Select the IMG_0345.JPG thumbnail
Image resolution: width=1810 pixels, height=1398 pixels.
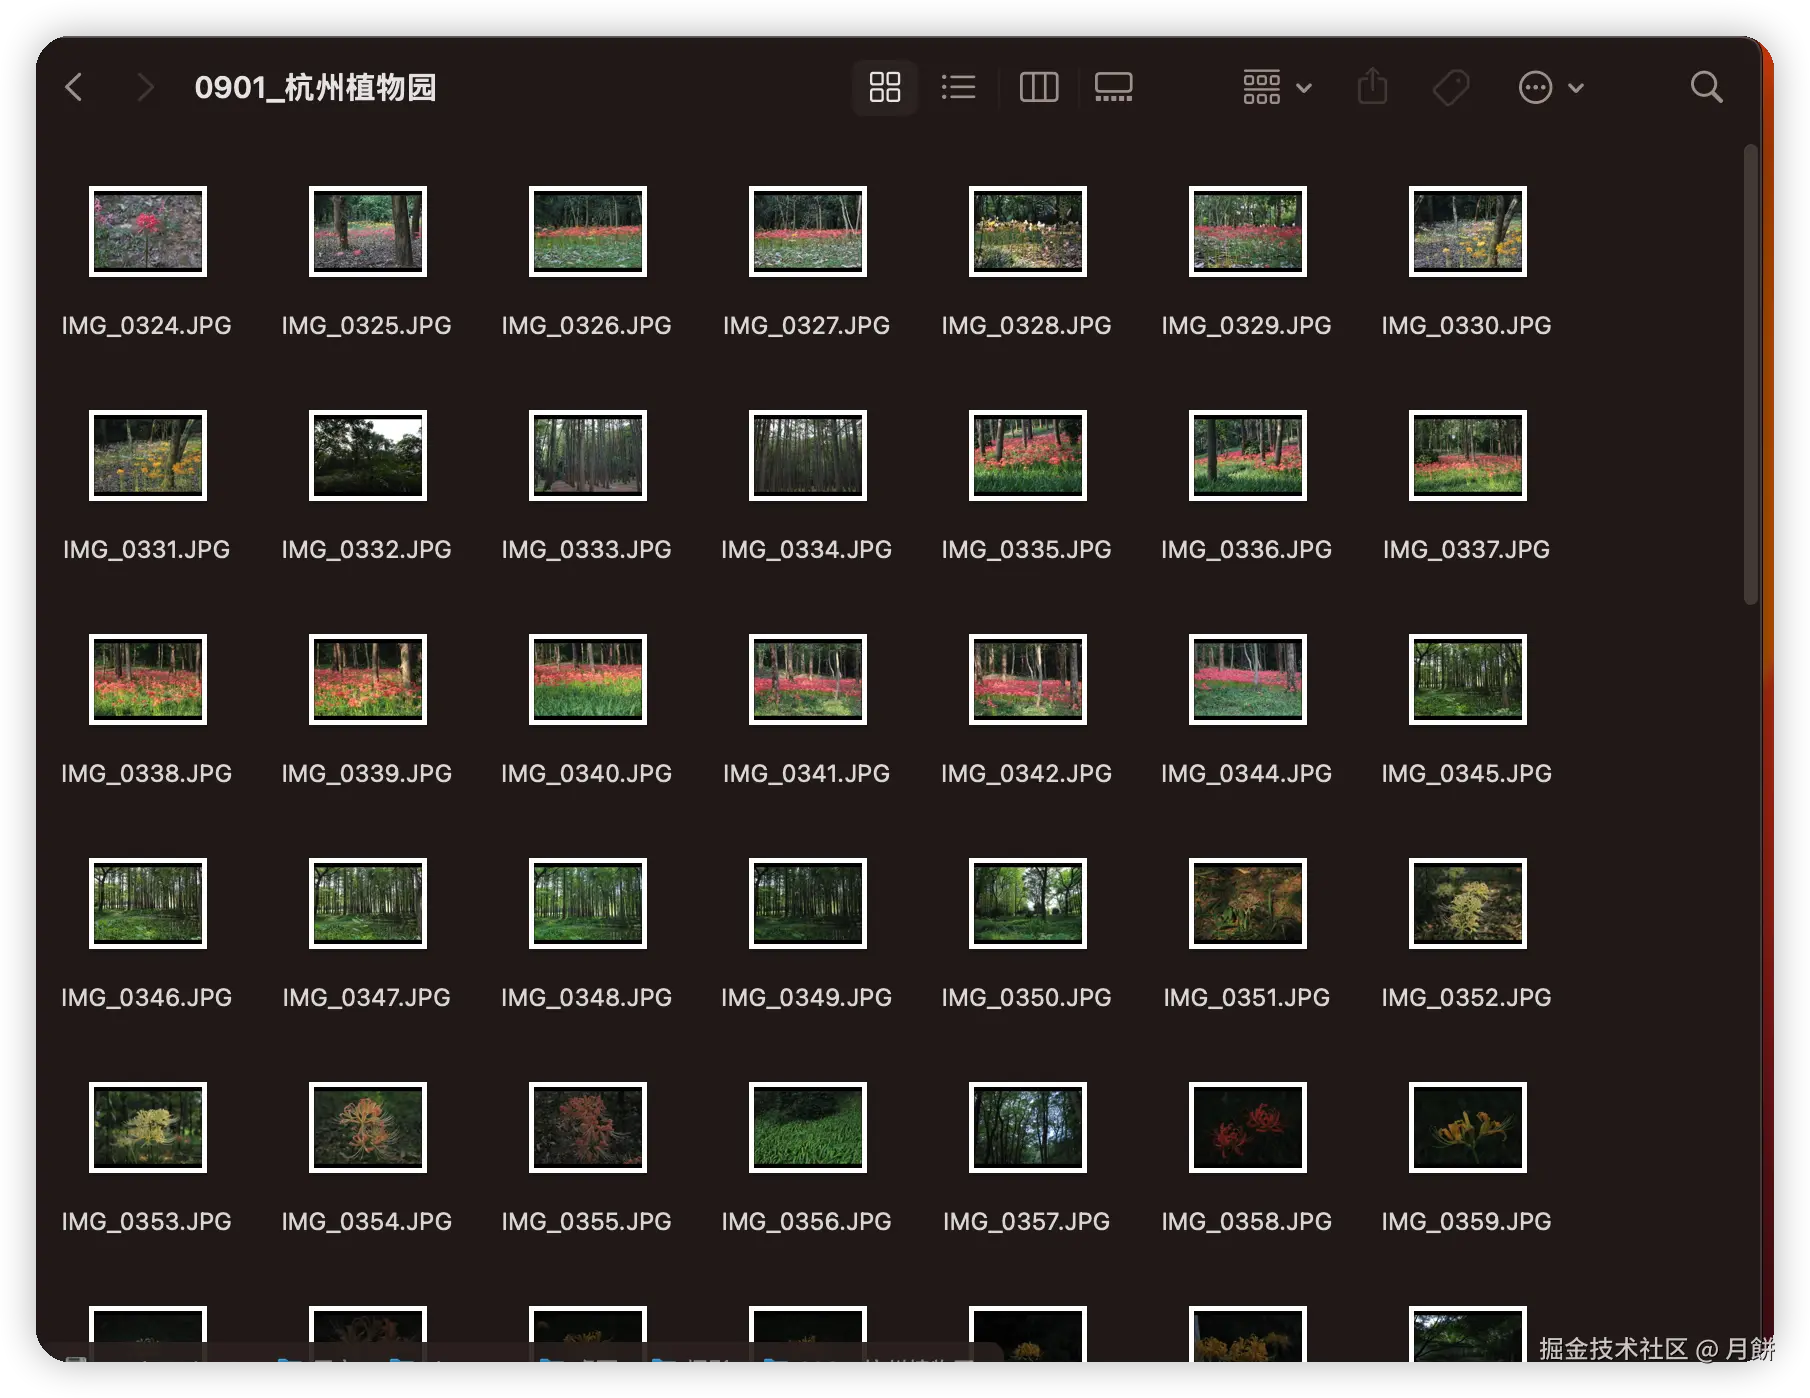1468,679
